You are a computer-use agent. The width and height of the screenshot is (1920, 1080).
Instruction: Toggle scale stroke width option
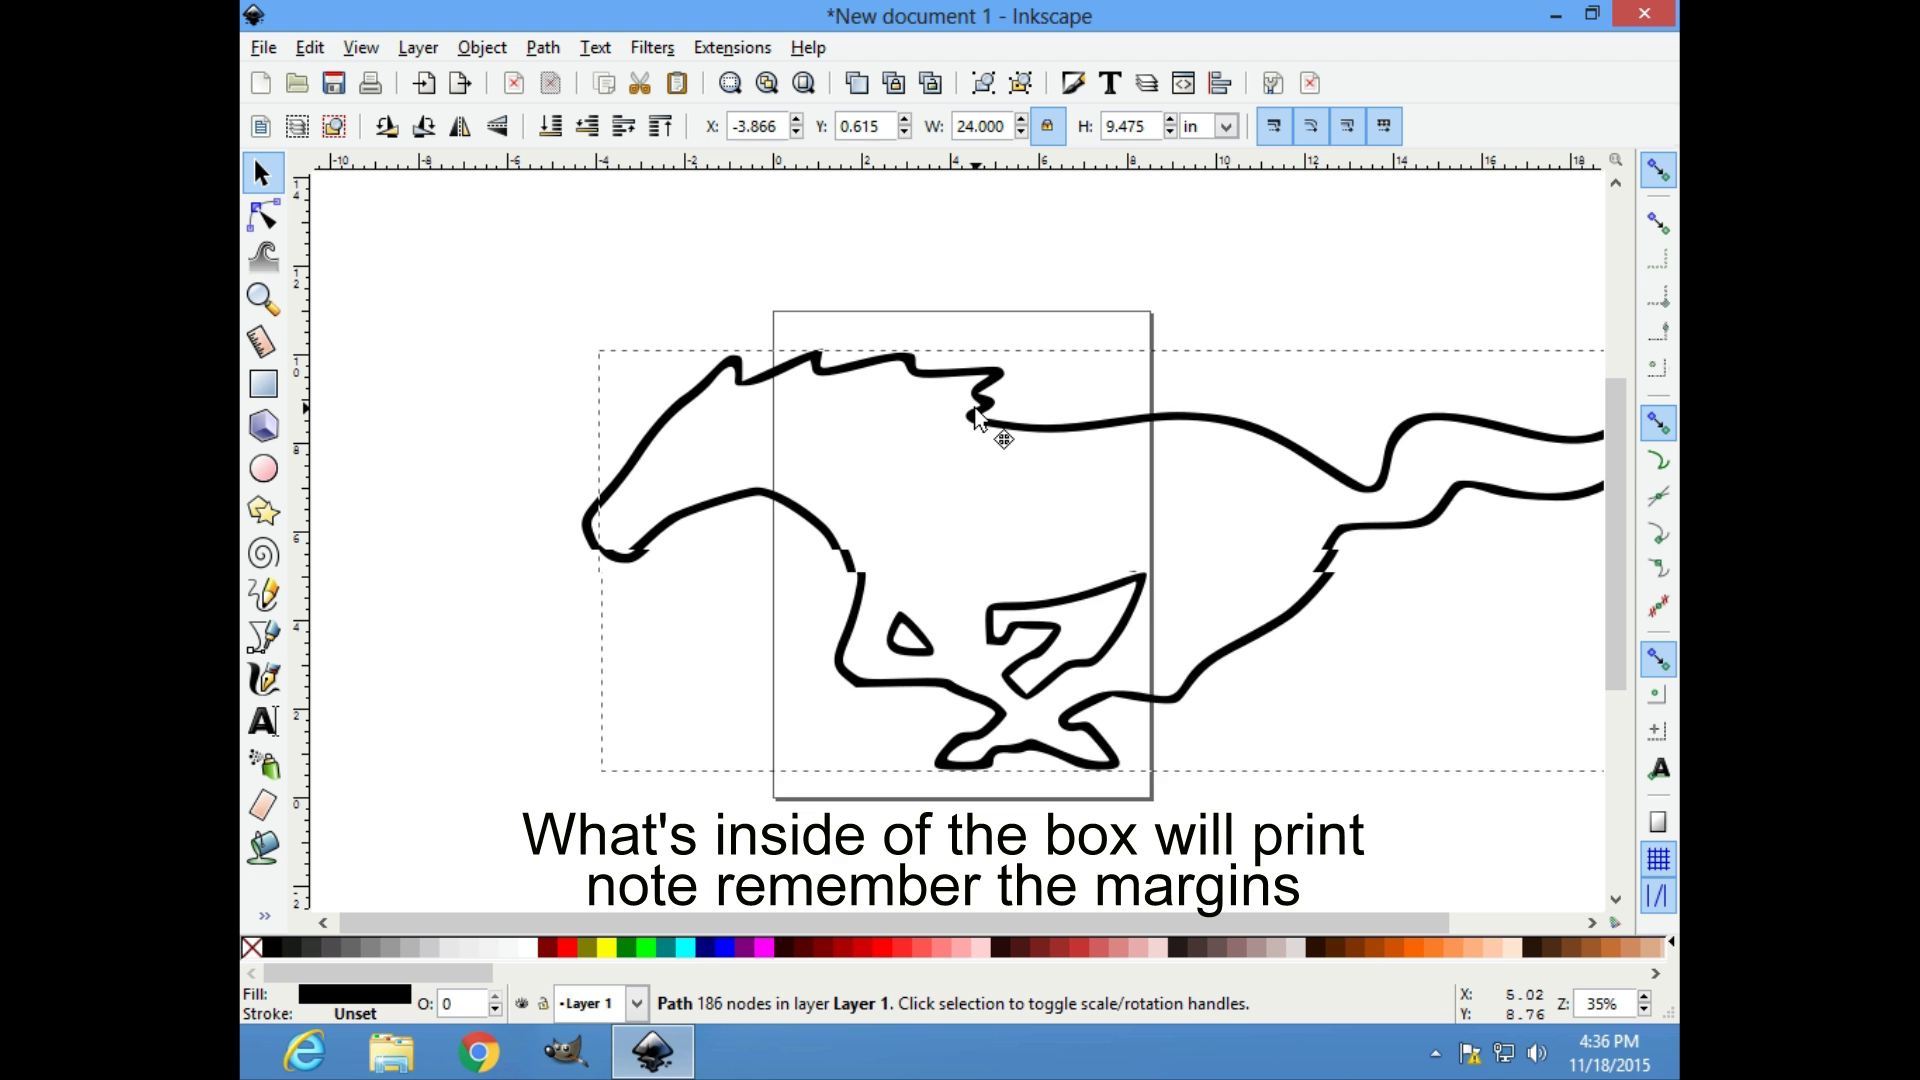[x=1274, y=126]
